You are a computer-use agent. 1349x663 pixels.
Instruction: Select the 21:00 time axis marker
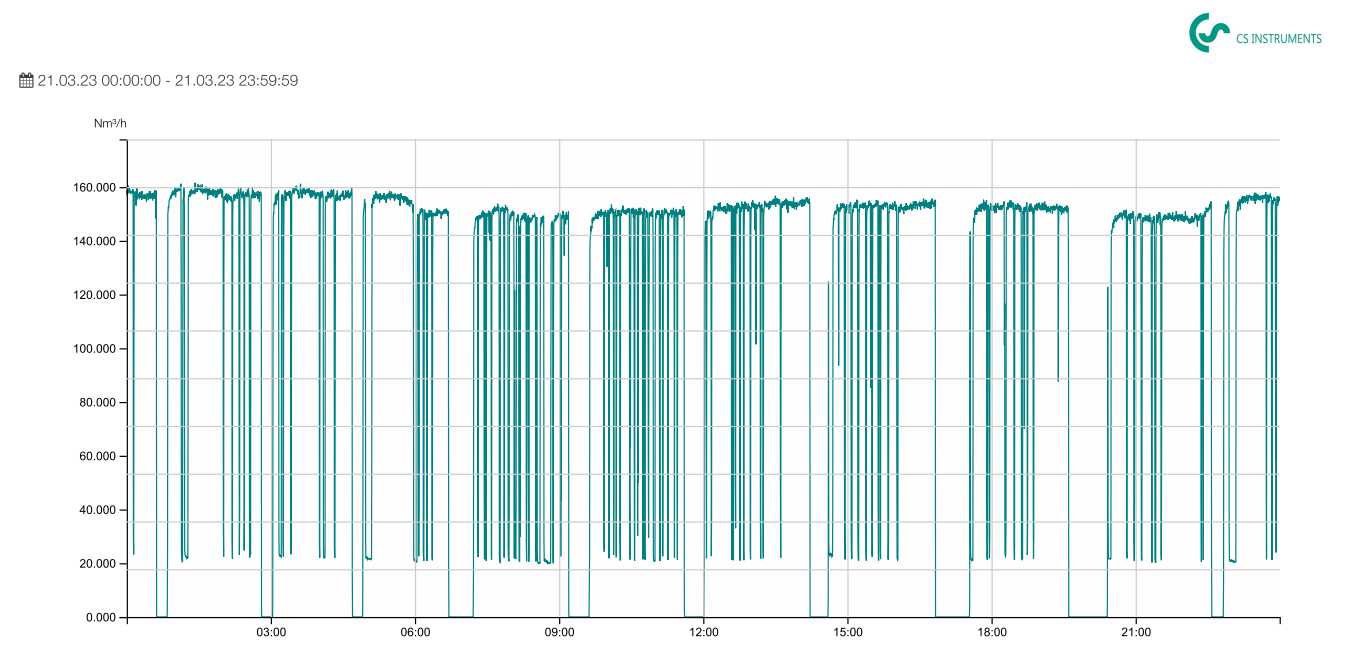(x=1136, y=633)
